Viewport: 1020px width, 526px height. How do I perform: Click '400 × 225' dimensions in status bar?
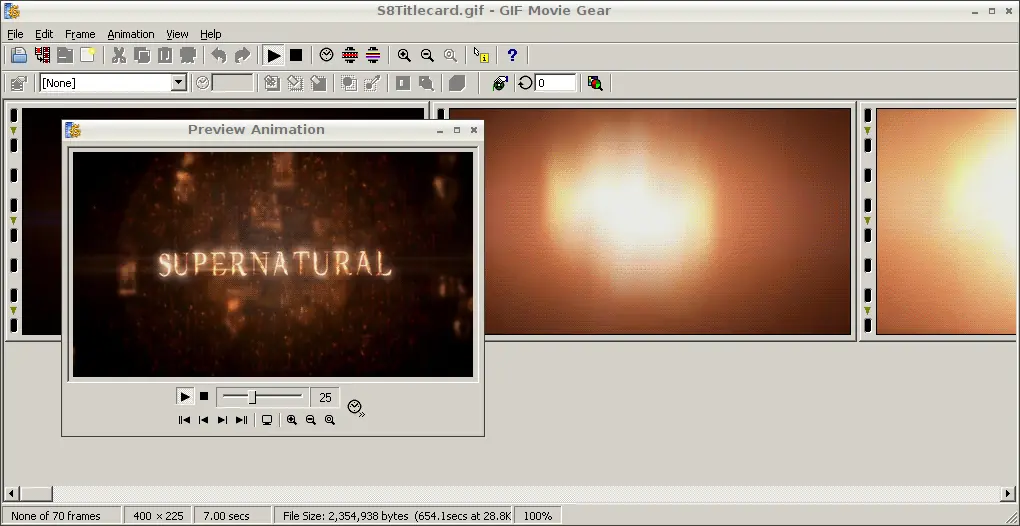point(158,516)
